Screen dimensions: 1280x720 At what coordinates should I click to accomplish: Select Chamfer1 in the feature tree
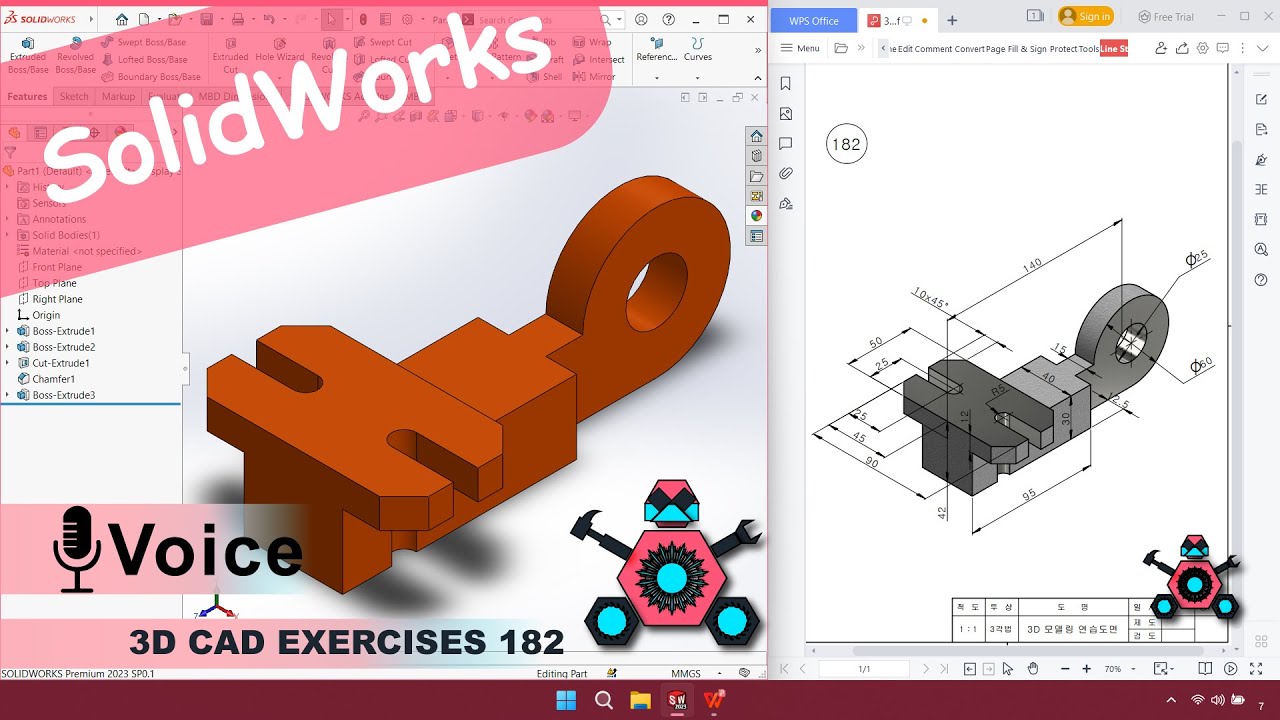(x=46, y=379)
